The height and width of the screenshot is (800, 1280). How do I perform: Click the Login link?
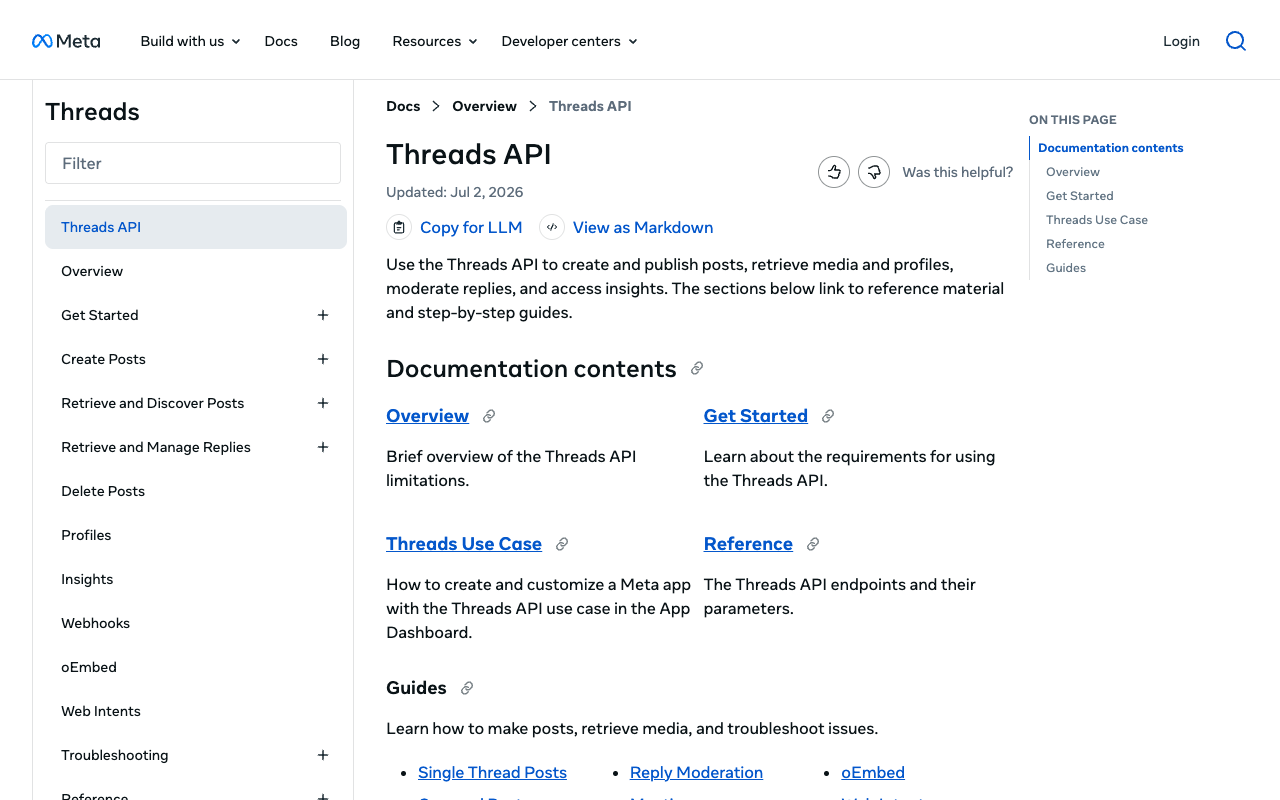pos(1181,41)
